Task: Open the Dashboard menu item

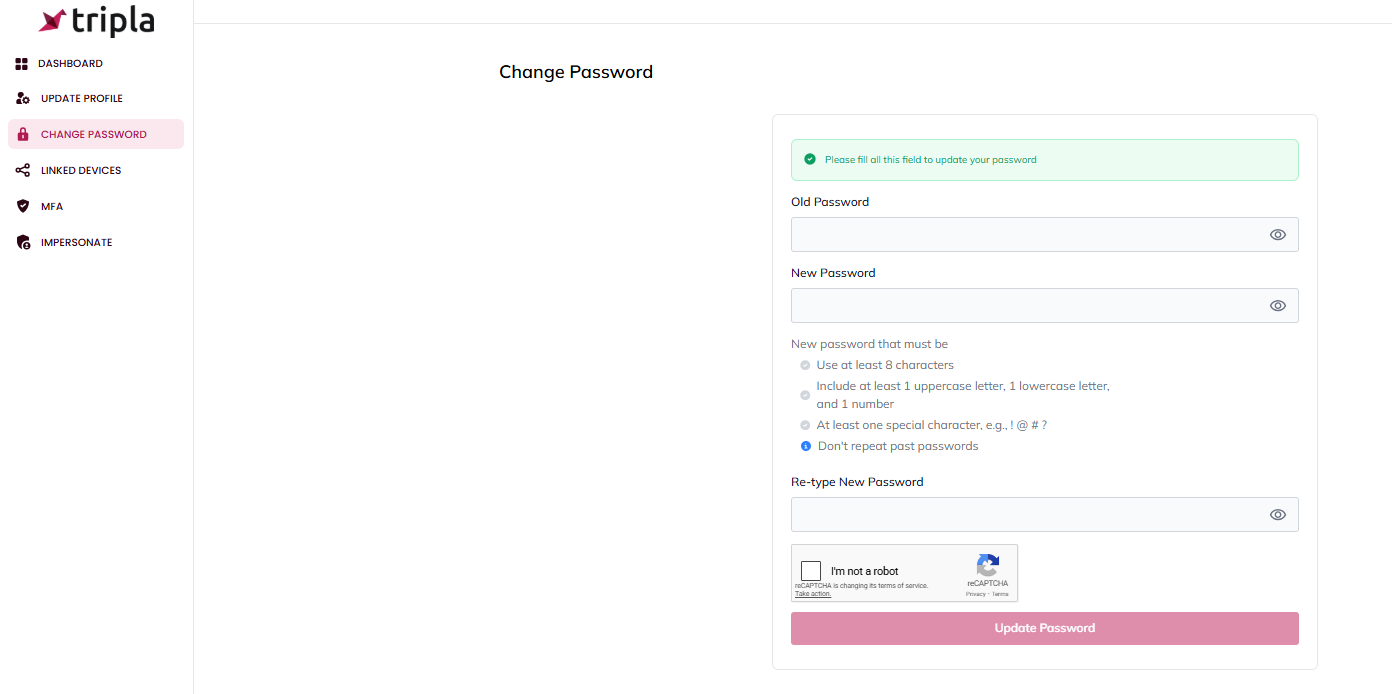Action: click(x=70, y=64)
